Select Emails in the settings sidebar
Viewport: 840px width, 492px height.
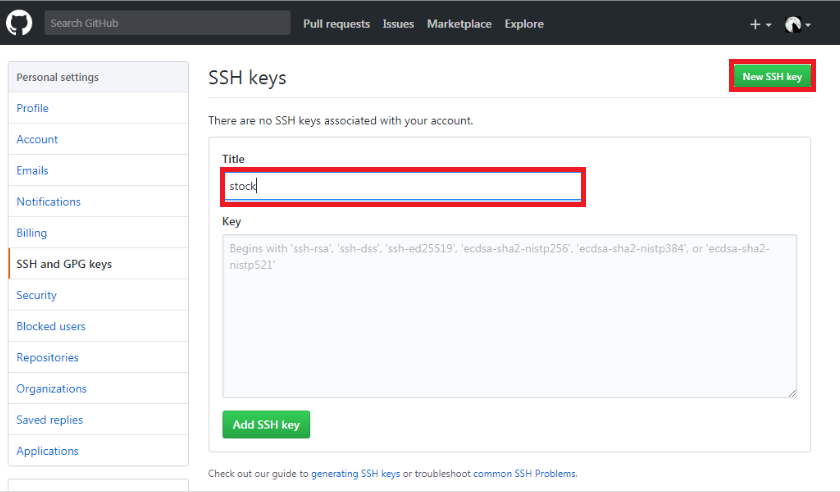(x=33, y=170)
